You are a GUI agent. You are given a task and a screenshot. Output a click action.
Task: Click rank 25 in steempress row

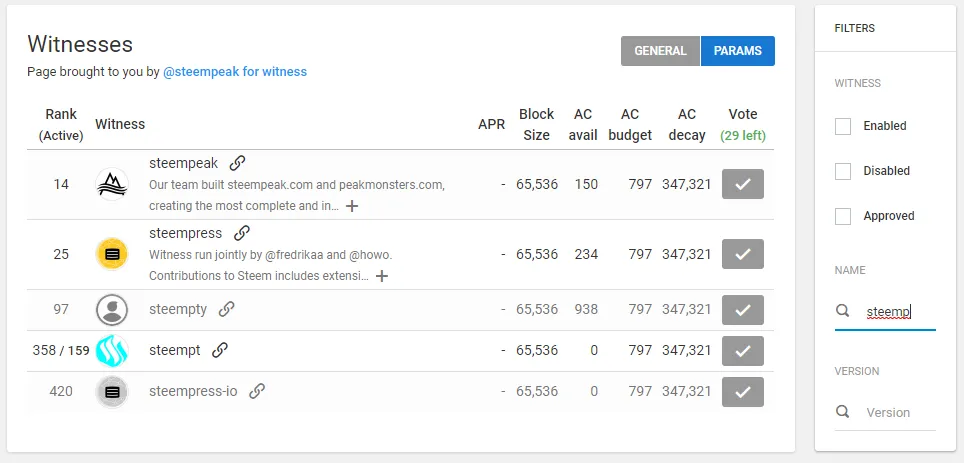pyautogui.click(x=61, y=254)
